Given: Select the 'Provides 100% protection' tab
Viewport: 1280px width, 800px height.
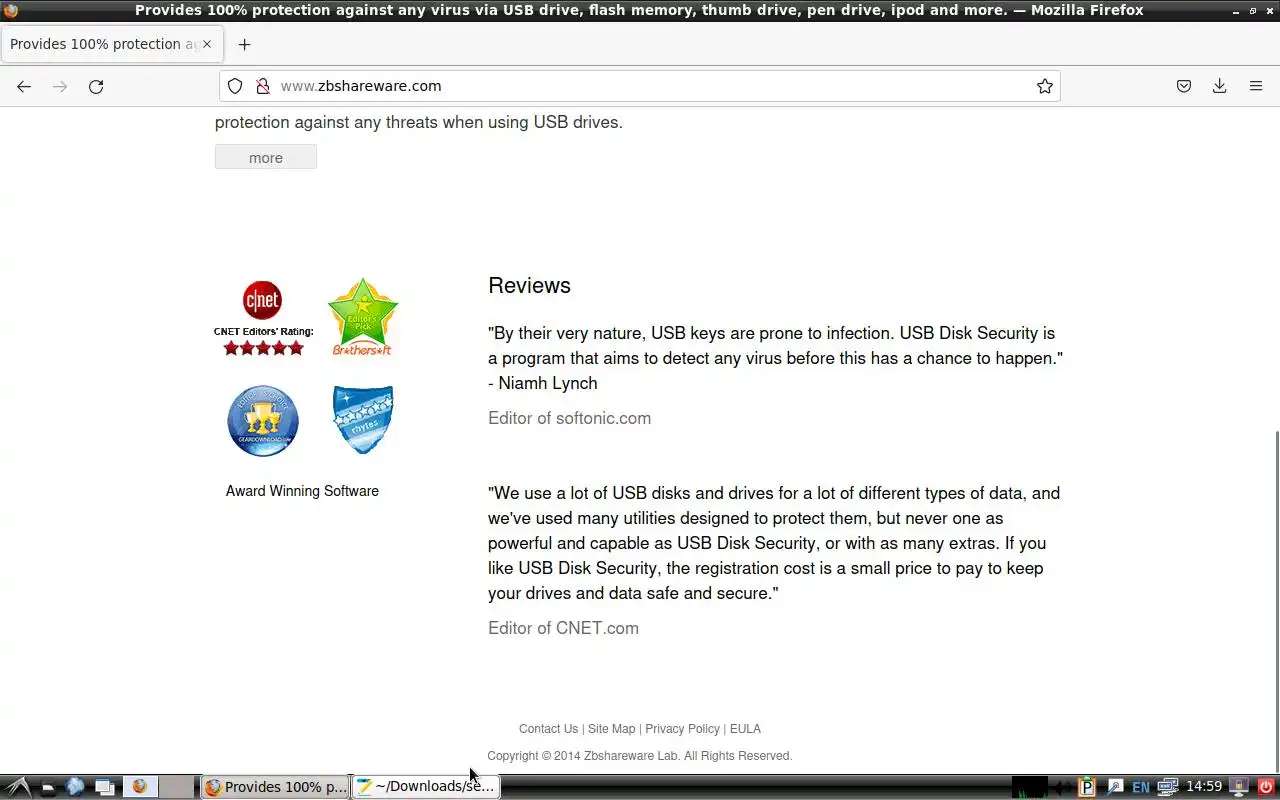Looking at the screenshot, I should [110, 44].
